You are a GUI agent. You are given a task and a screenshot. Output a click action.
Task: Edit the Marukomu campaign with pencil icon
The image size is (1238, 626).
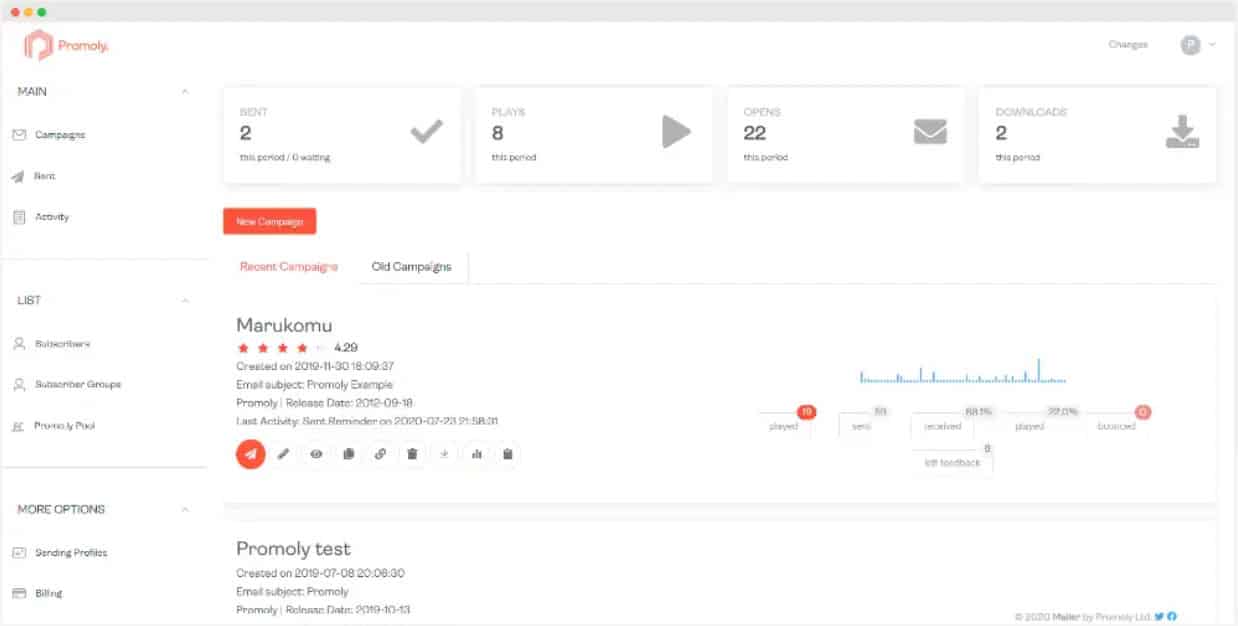[x=284, y=454]
